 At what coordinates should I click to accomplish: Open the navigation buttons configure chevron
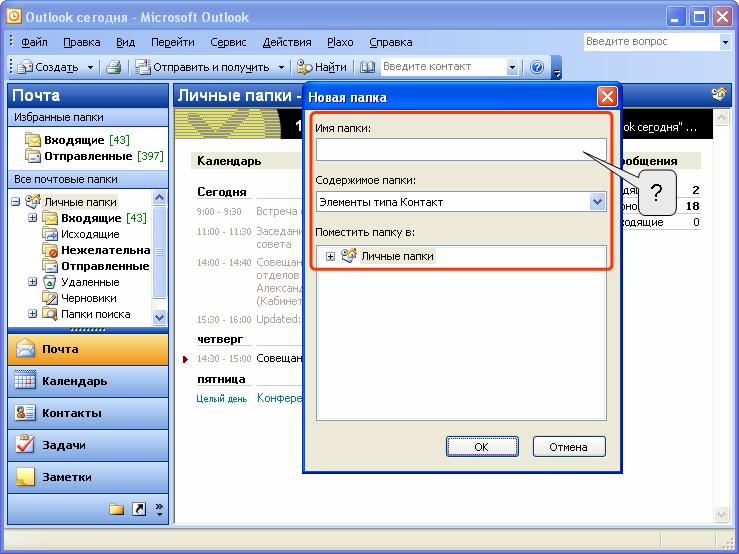click(159, 509)
